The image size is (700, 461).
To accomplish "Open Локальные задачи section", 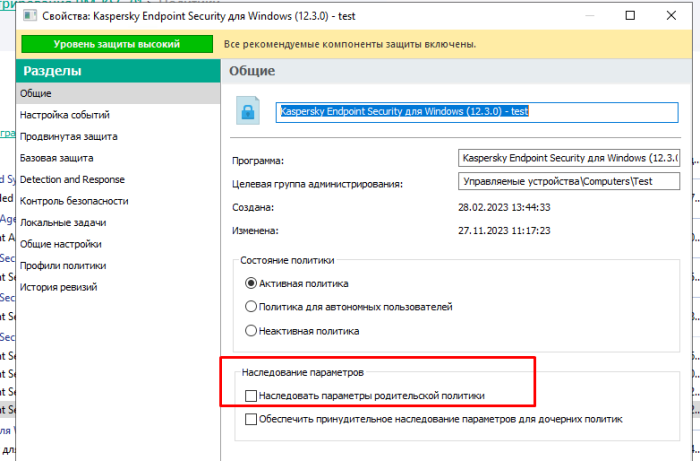I will (118, 222).
